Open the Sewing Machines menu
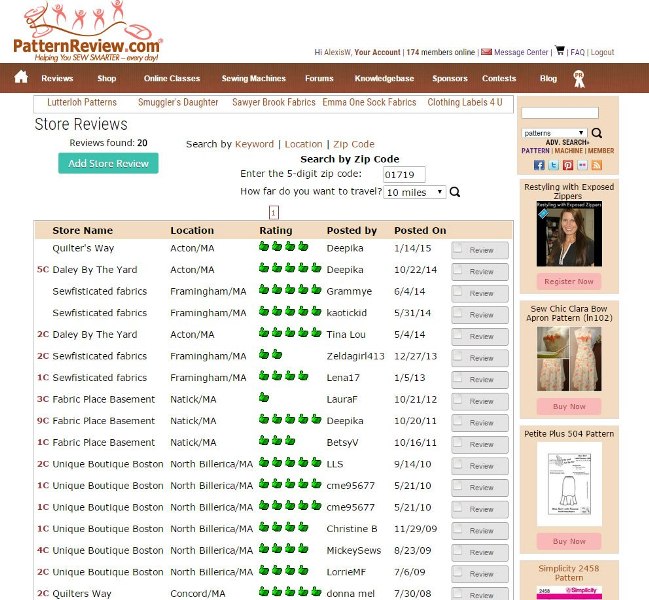This screenshot has width=649, height=600. tap(253, 78)
